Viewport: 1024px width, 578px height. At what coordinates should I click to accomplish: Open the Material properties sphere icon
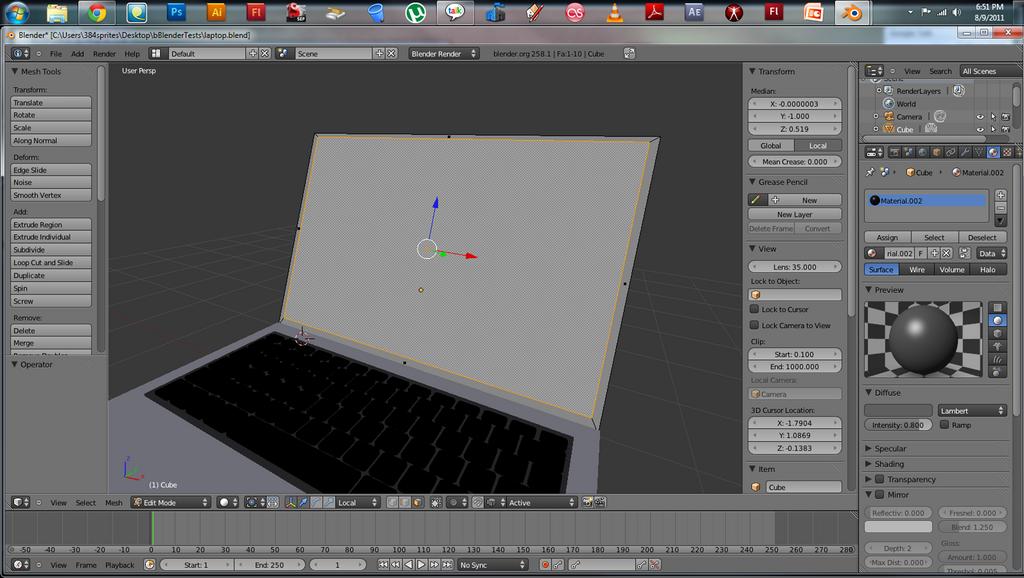point(993,152)
